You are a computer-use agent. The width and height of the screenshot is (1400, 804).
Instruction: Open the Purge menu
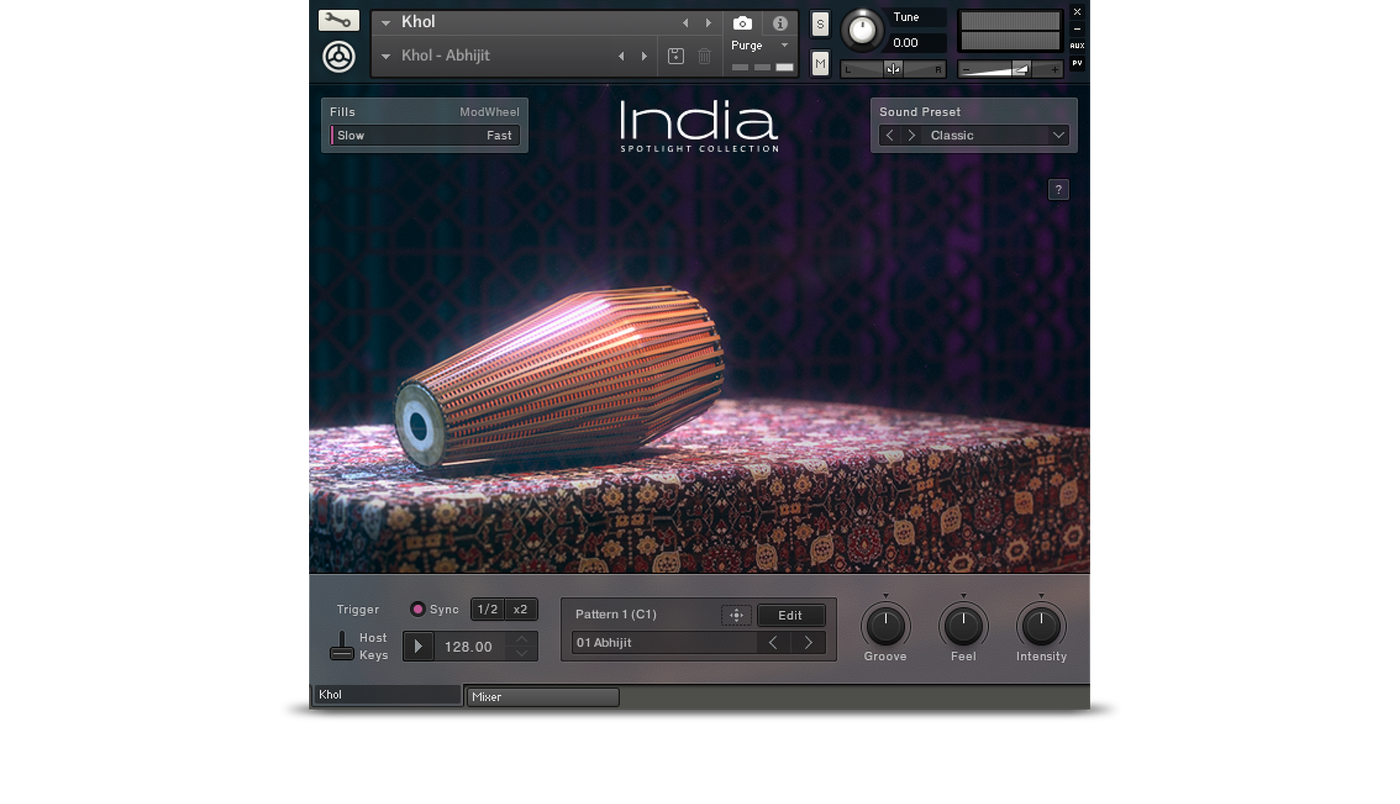[x=760, y=45]
